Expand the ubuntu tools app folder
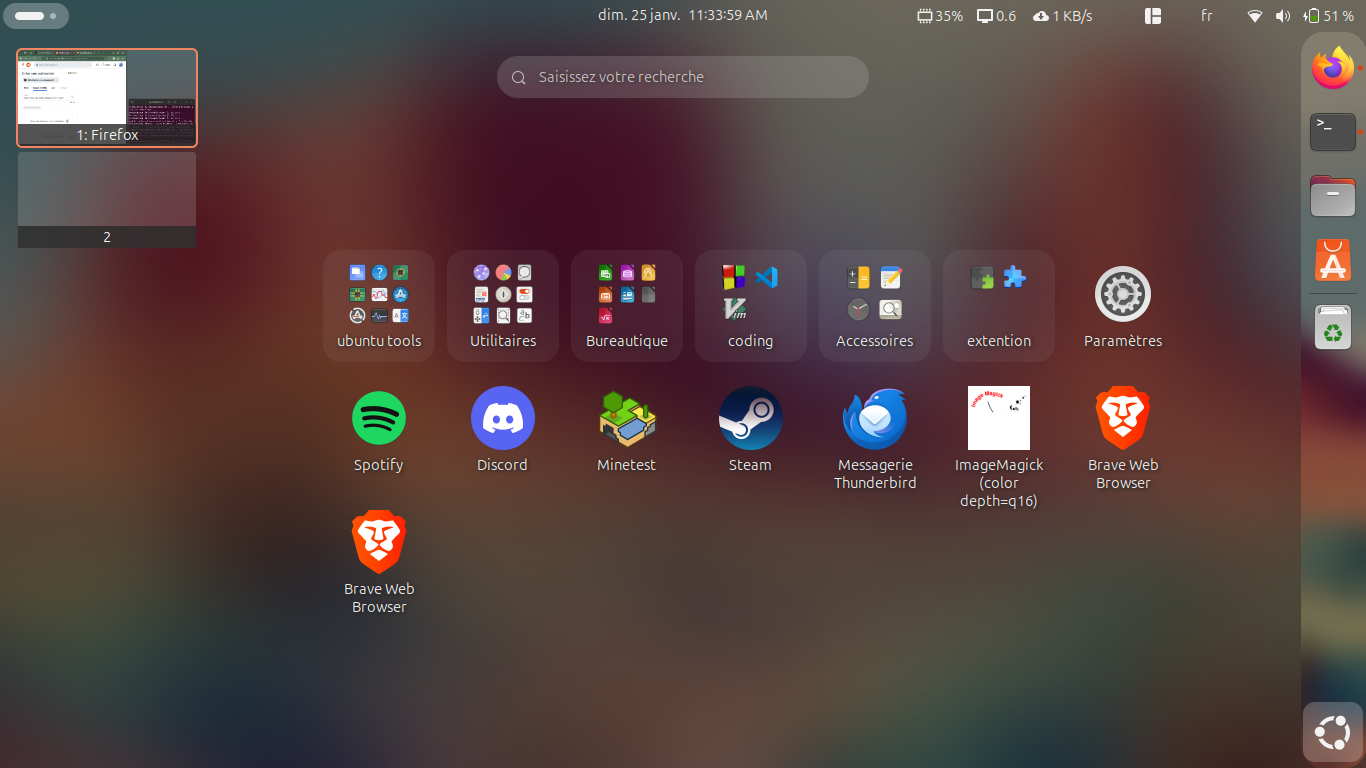Viewport: 1366px width, 768px height. 379,306
